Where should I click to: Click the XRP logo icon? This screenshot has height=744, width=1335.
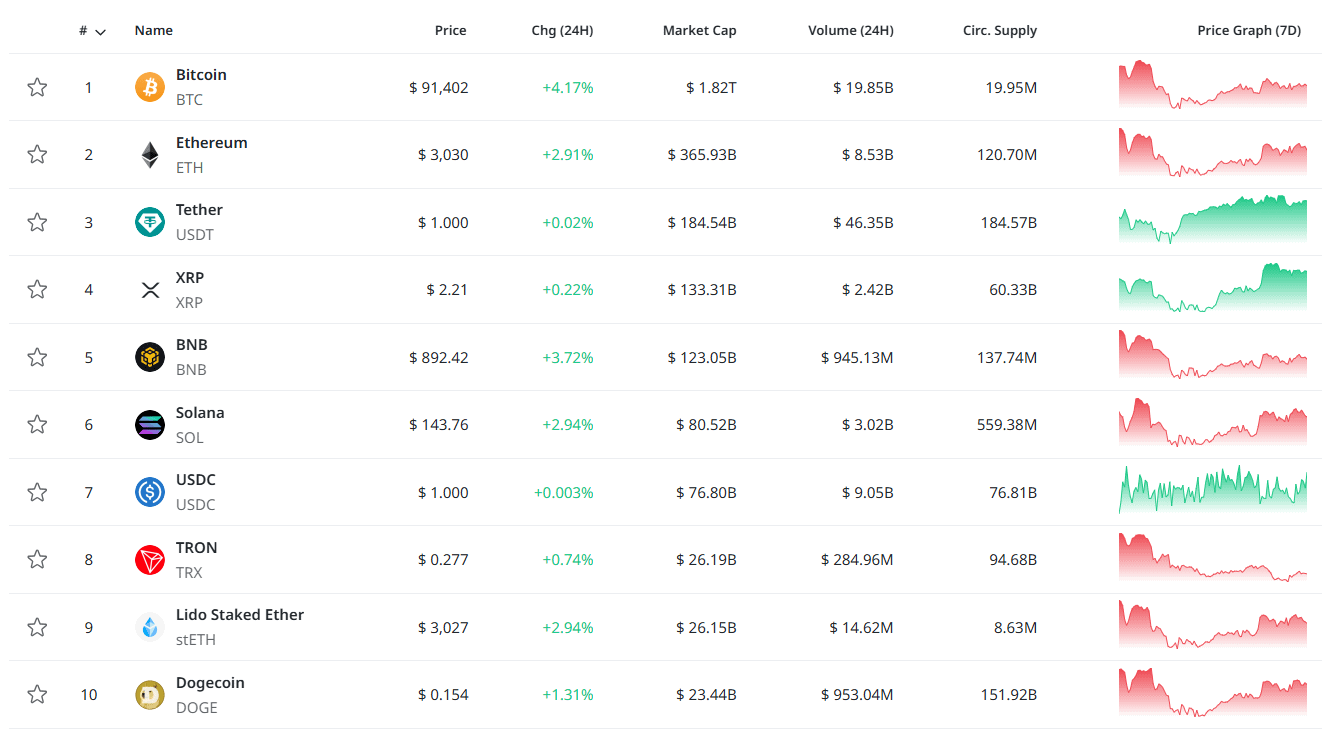149,290
